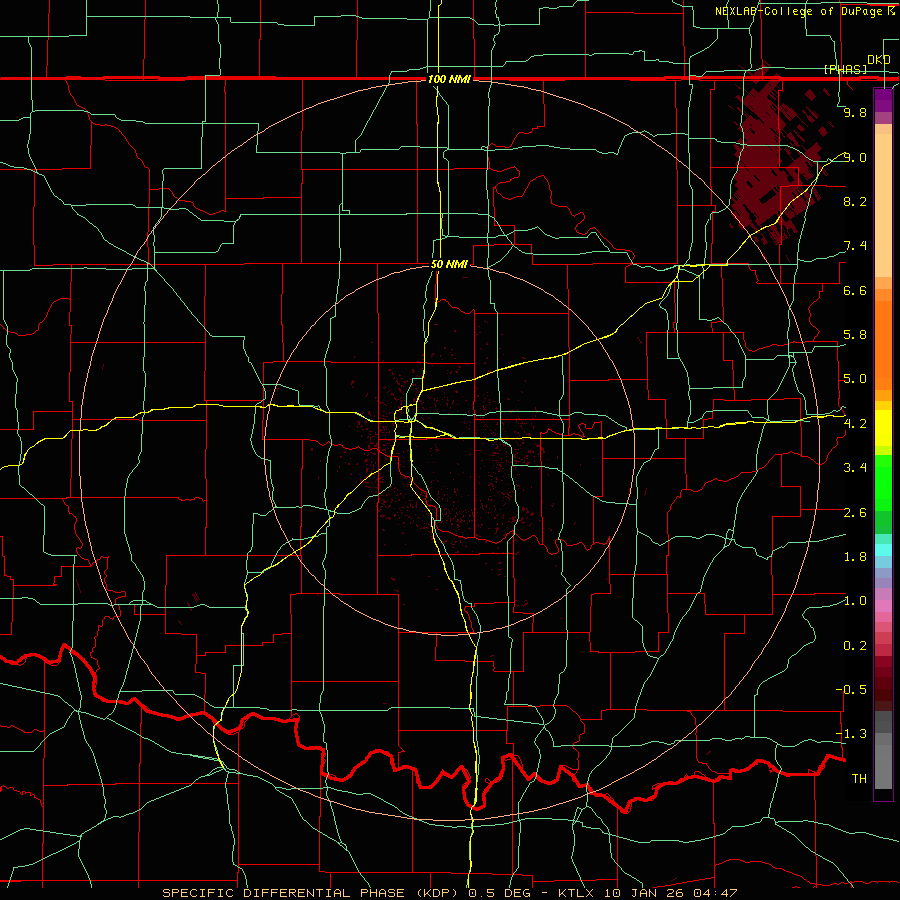Click the 2.6 scale value
Image resolution: width=900 pixels, height=900 pixels.
(x=855, y=513)
